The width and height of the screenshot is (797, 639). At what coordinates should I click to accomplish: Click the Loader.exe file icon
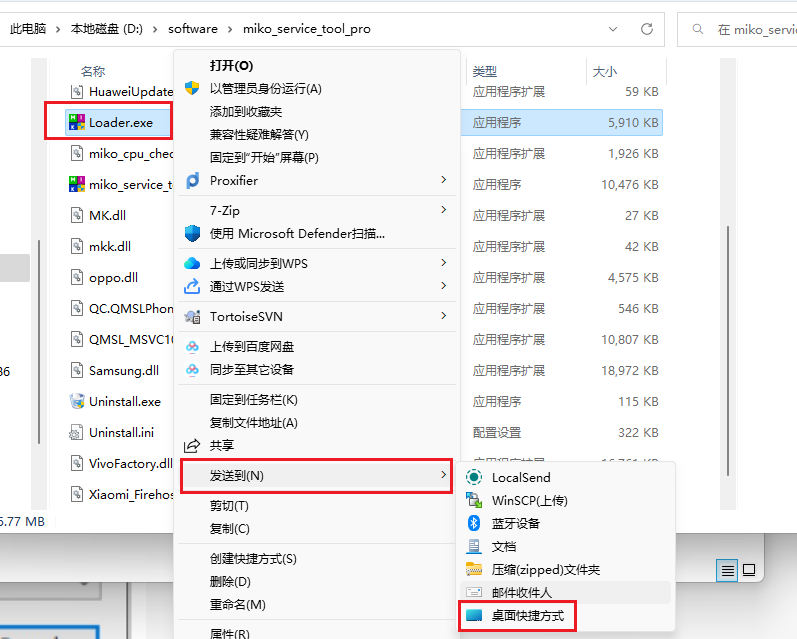pos(76,123)
